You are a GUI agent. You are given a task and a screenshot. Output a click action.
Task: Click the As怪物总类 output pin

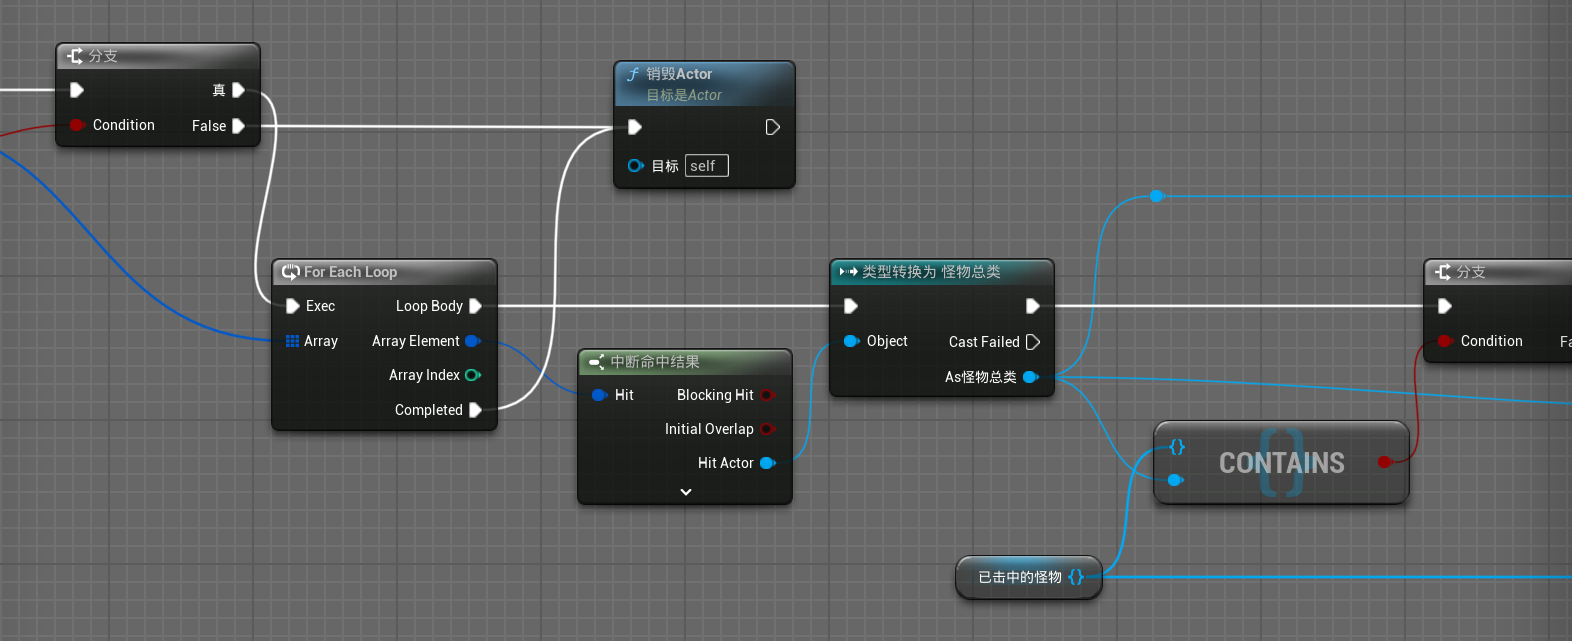(x=1030, y=377)
